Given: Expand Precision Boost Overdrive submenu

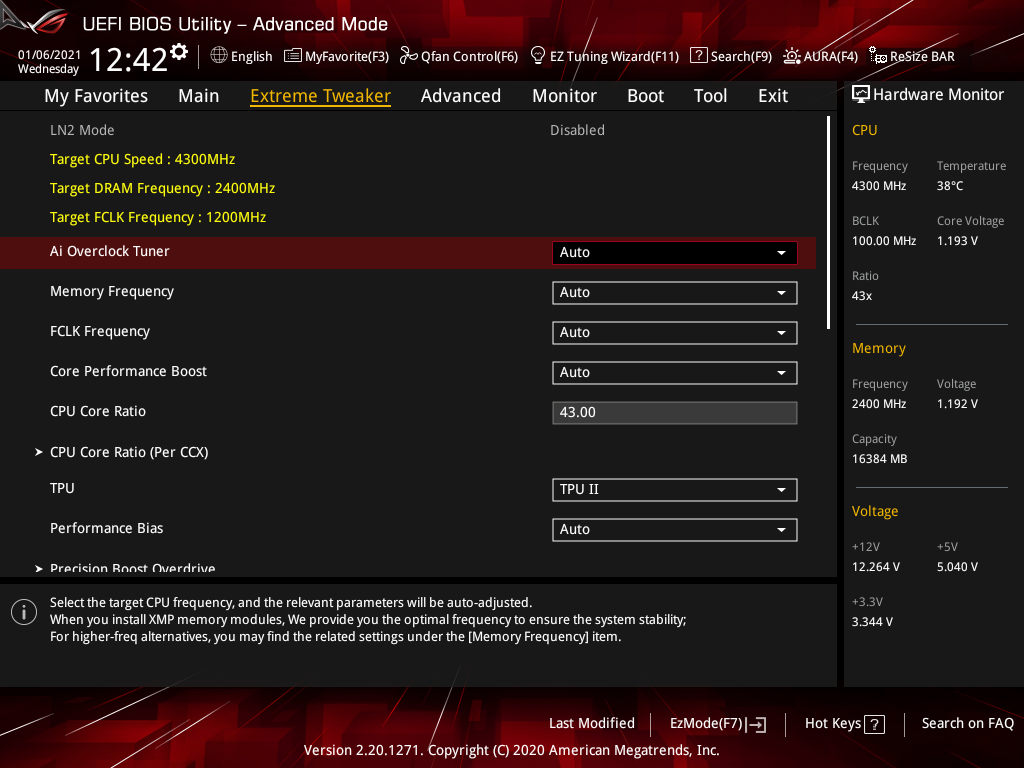Looking at the screenshot, I should [x=132, y=568].
